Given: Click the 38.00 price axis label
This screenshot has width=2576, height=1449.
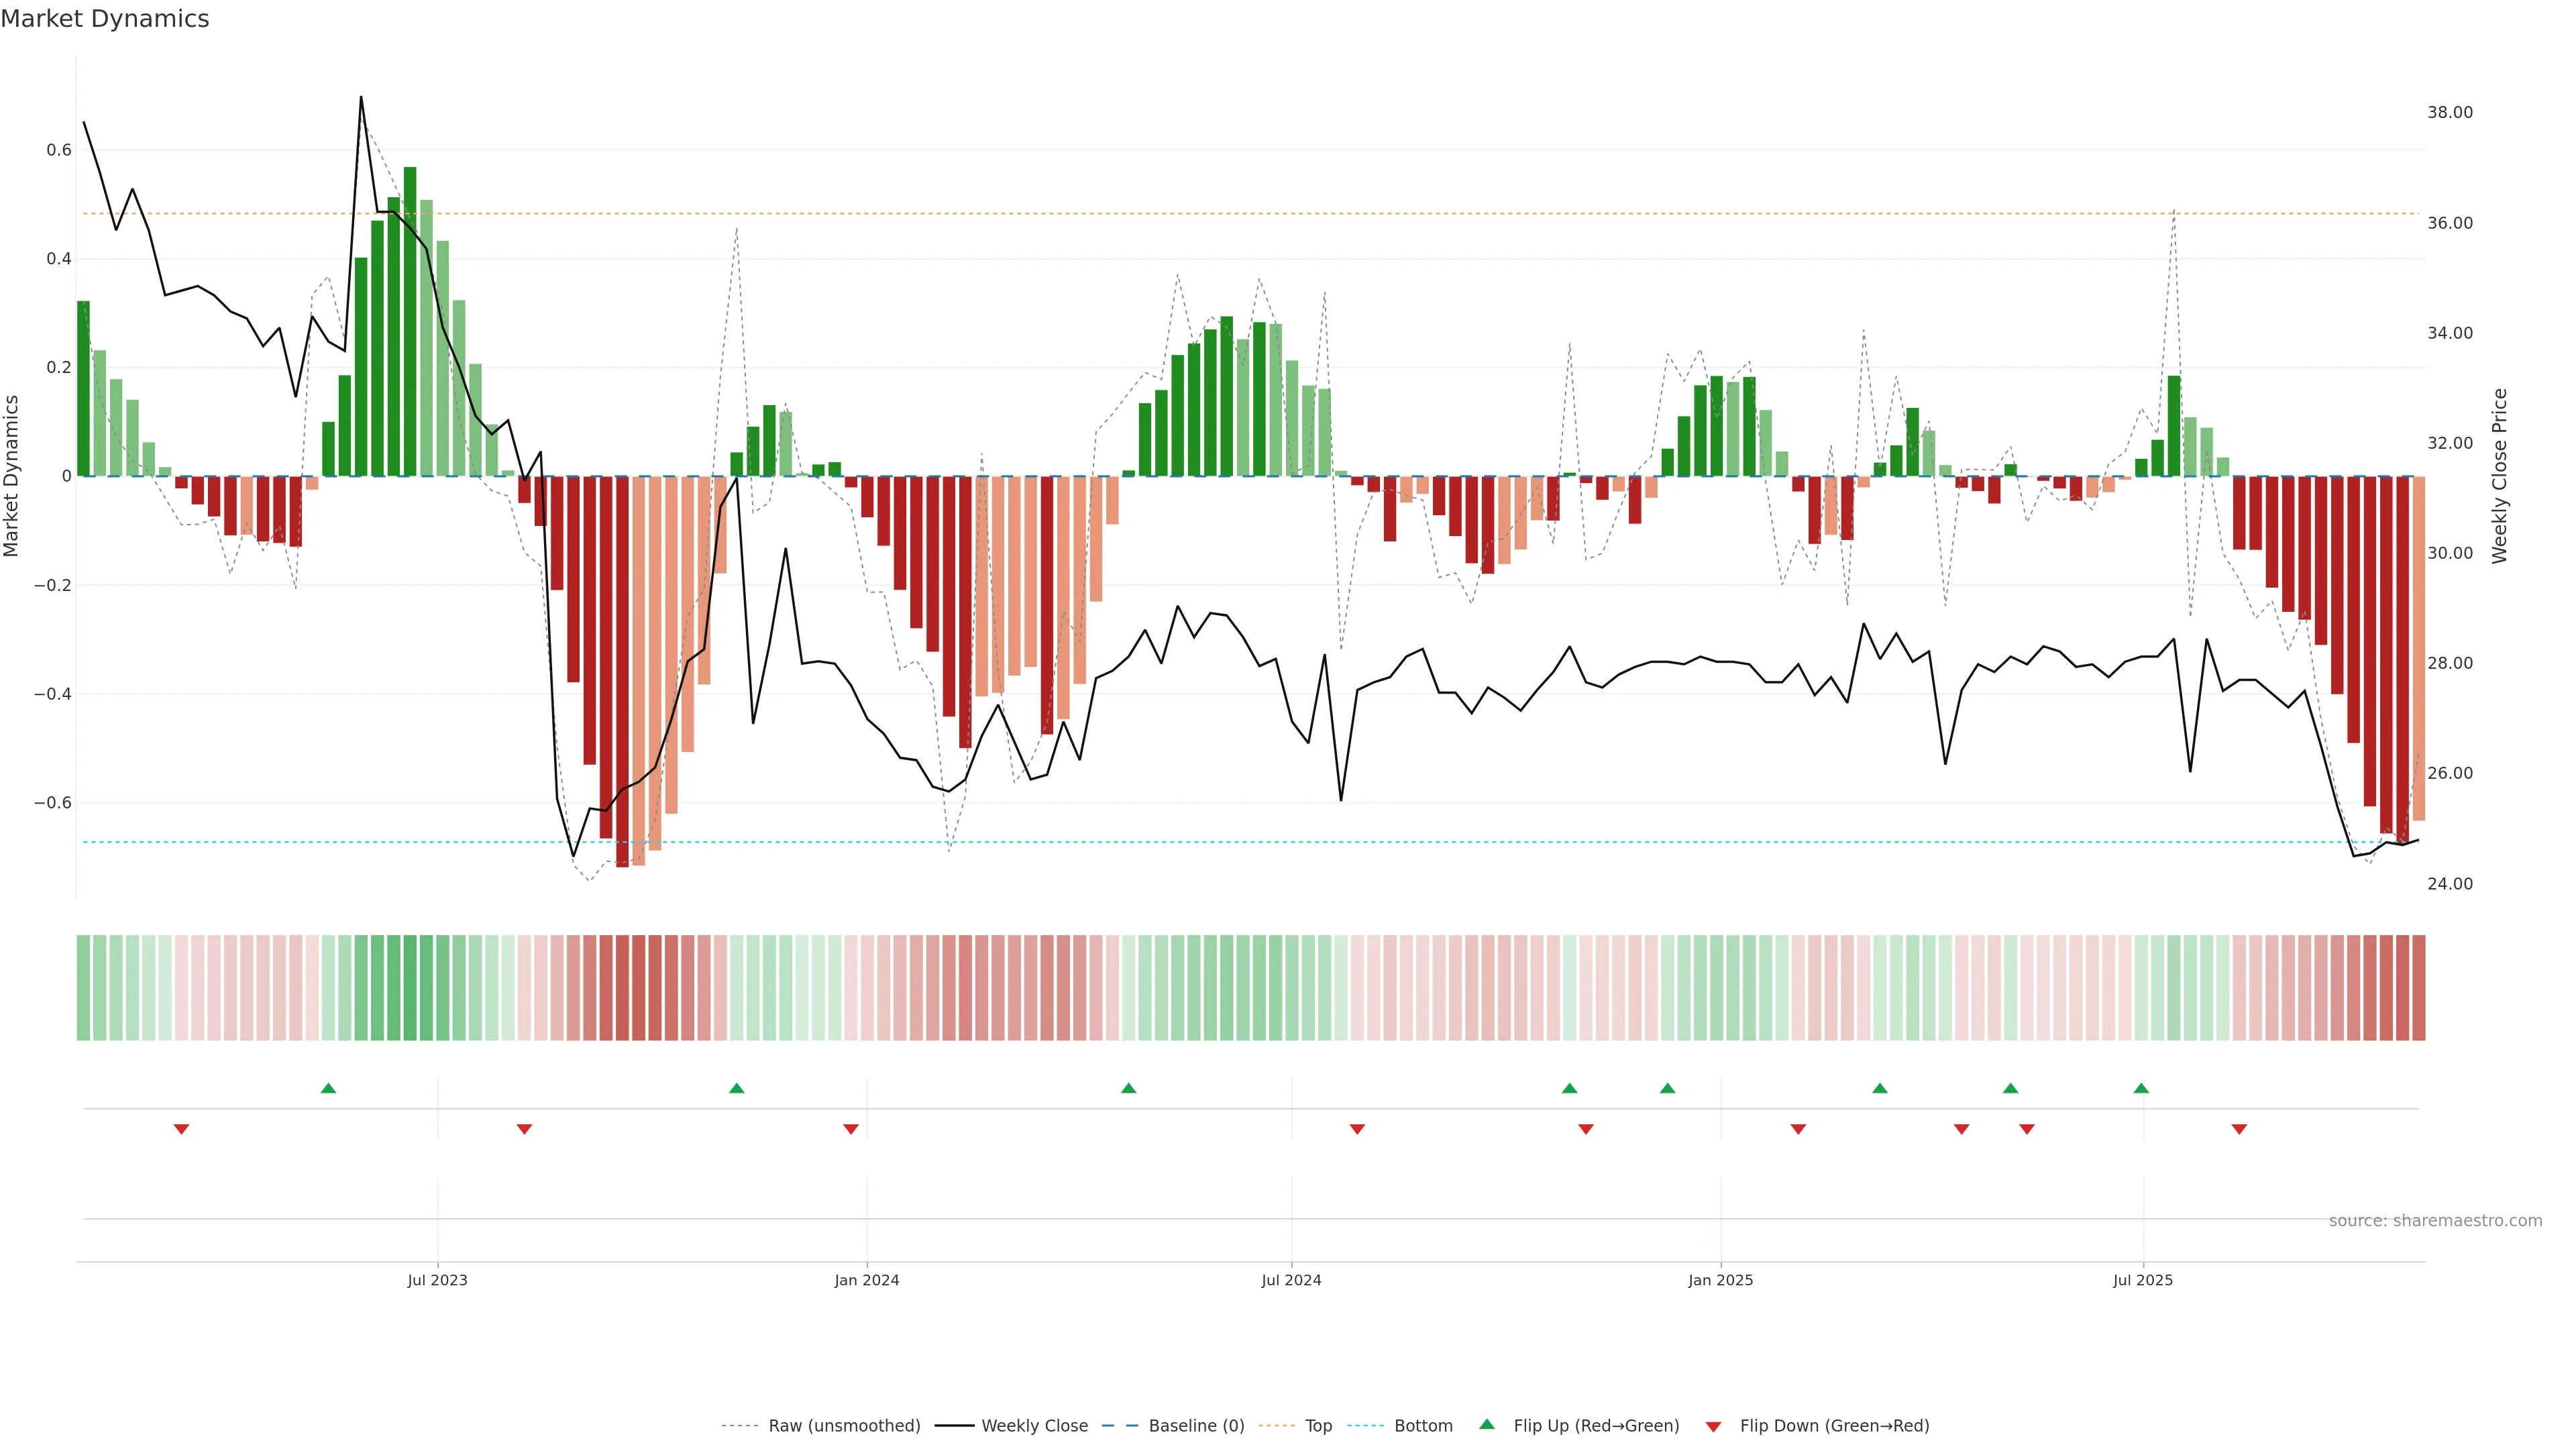Looking at the screenshot, I should [x=2449, y=112].
